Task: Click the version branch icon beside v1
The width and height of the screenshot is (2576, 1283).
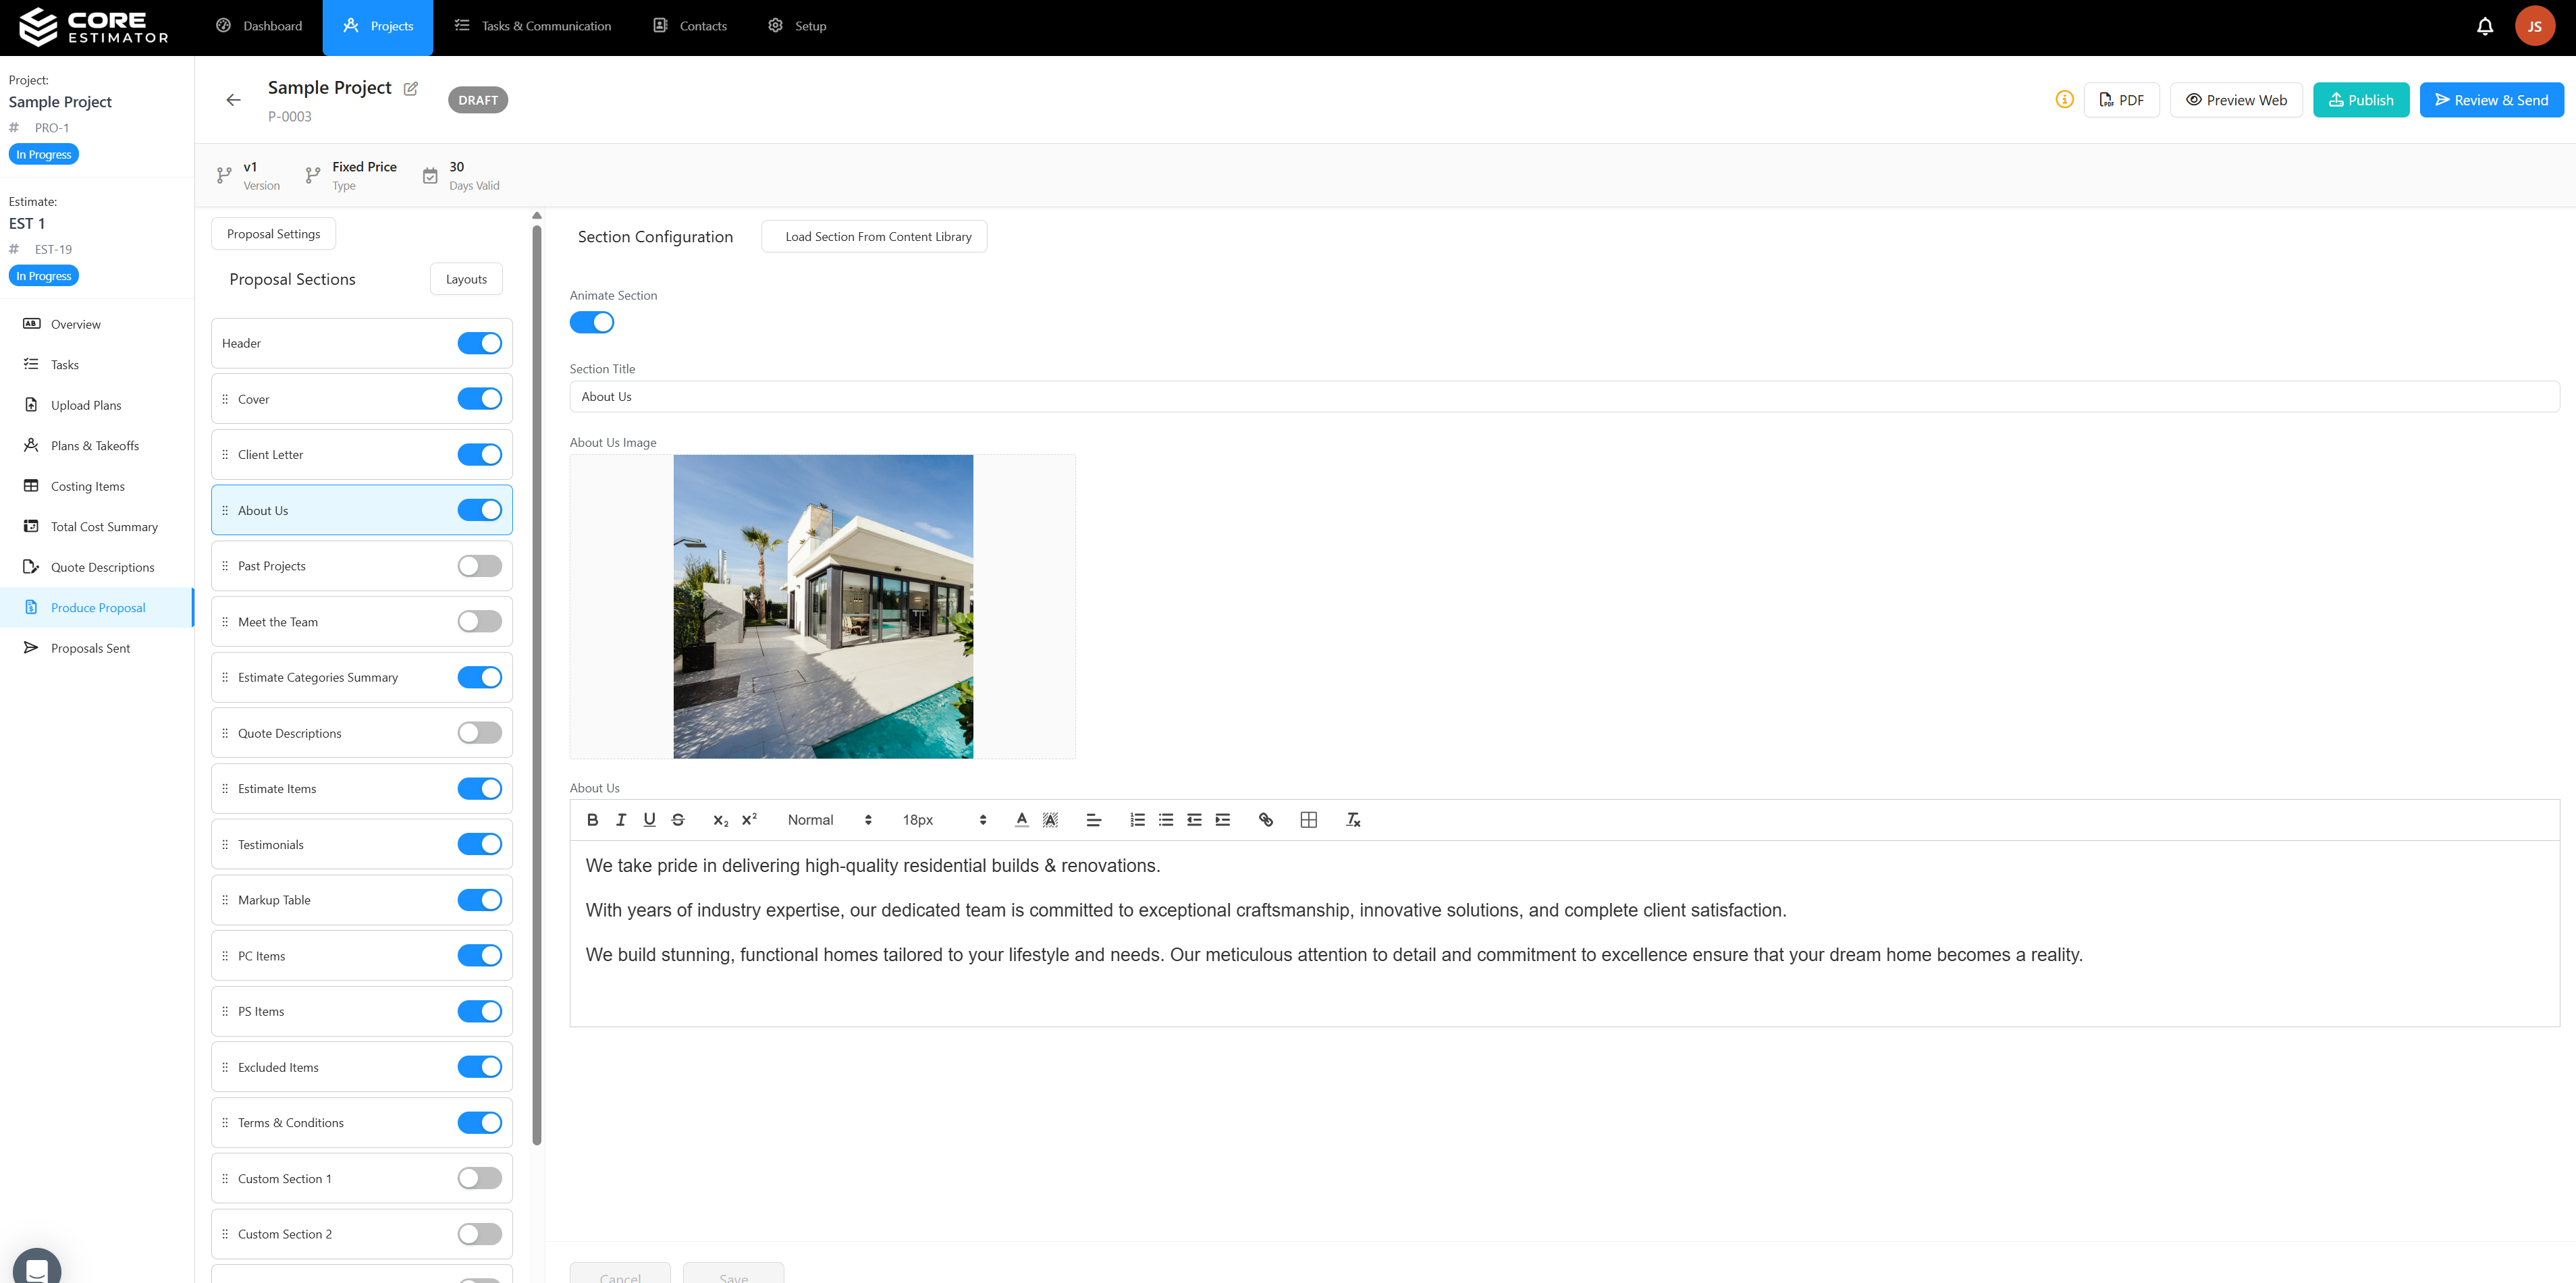Action: click(224, 176)
